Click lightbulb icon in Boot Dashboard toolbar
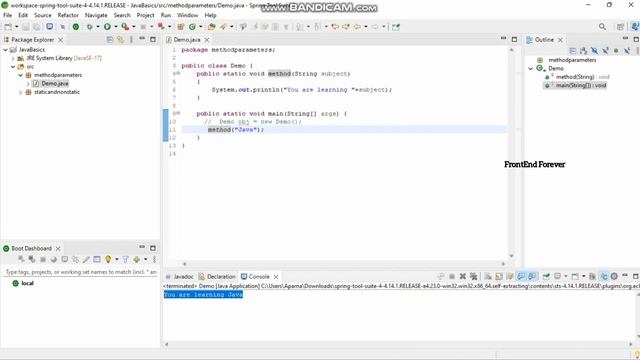 (108, 259)
